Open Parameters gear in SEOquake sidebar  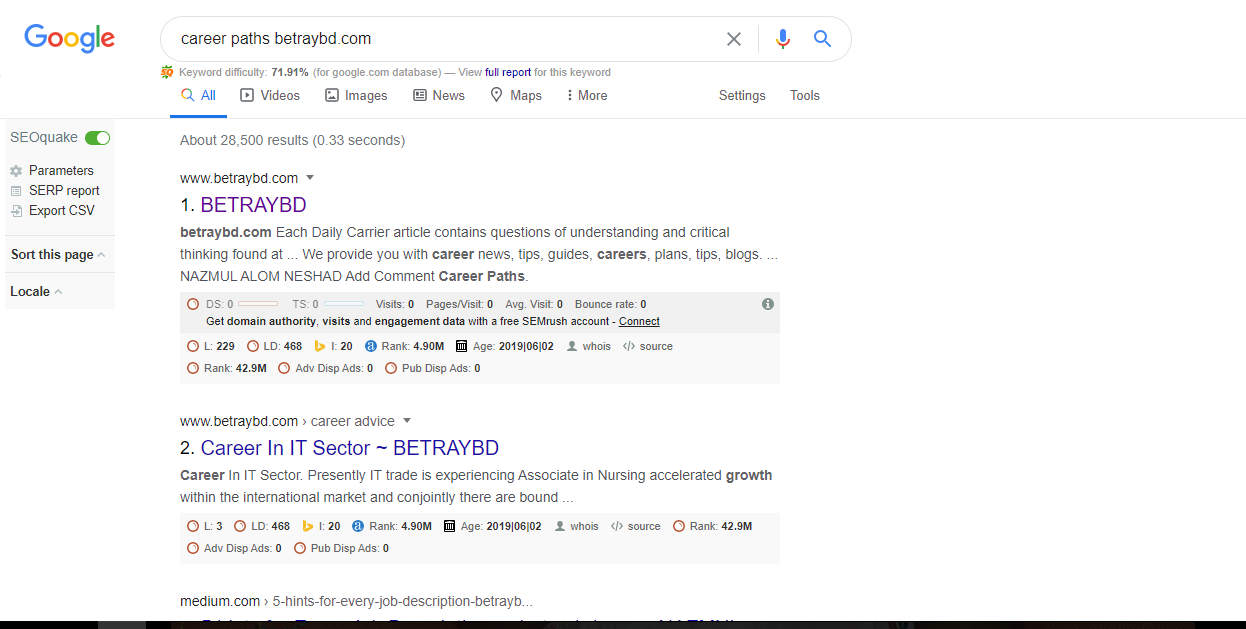pyautogui.click(x=52, y=171)
